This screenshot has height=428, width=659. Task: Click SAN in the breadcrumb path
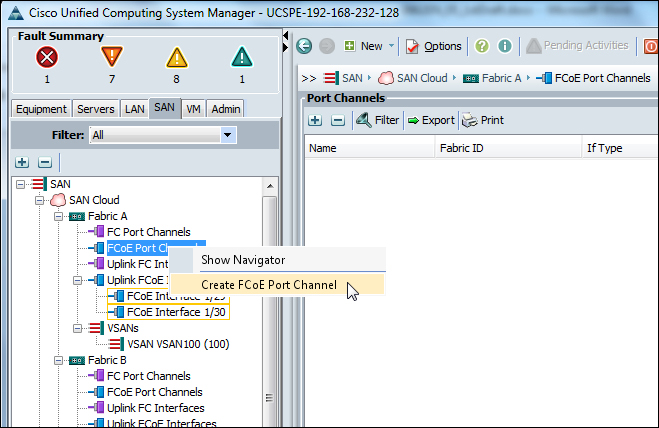pyautogui.click(x=352, y=78)
